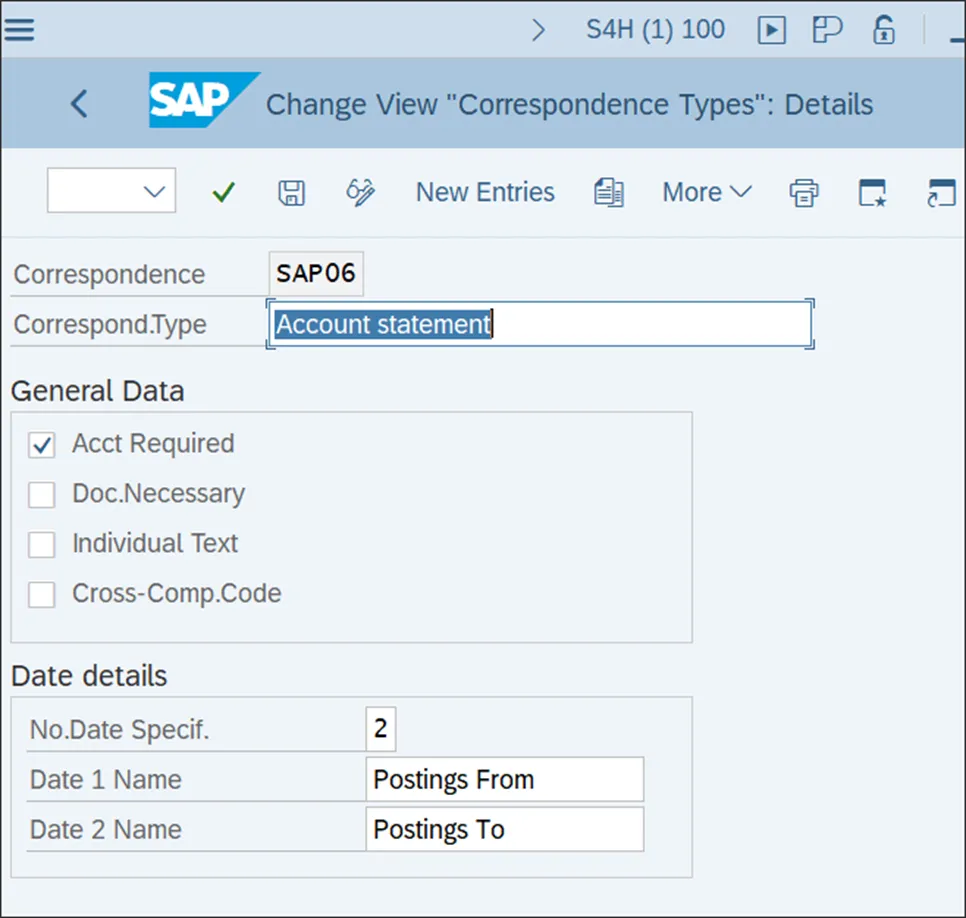Viewport: 966px width, 918px height.
Task: Check the Cross-Comp.Code option
Action: (x=42, y=595)
